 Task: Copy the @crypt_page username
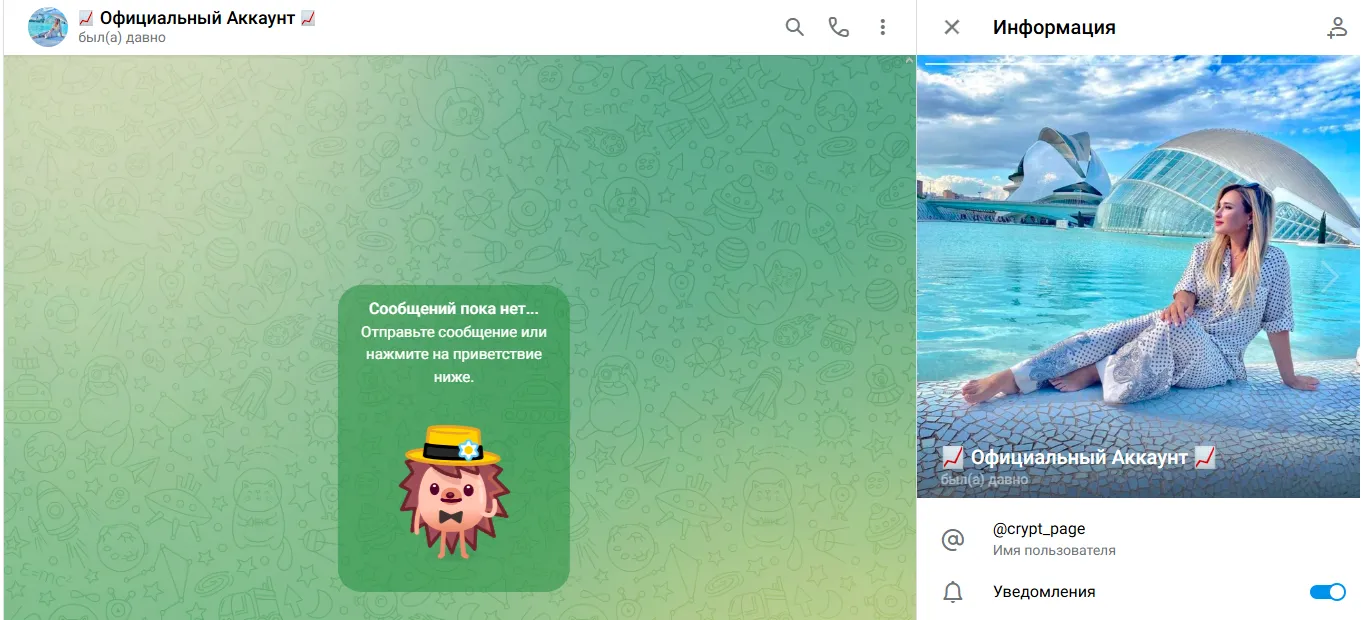(x=1039, y=529)
